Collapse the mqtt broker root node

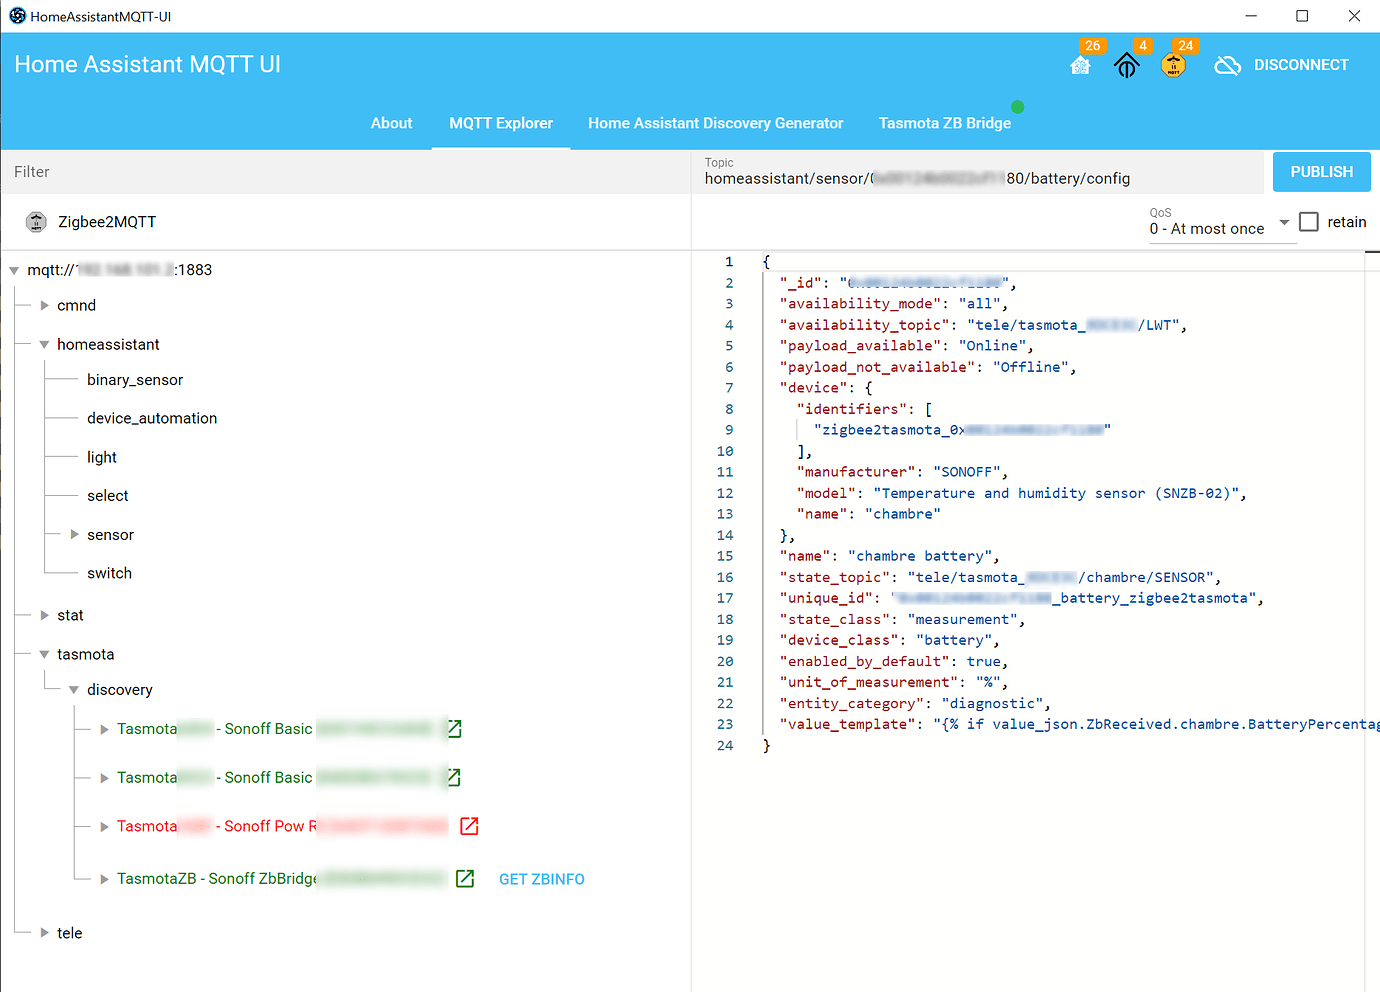(x=14, y=270)
